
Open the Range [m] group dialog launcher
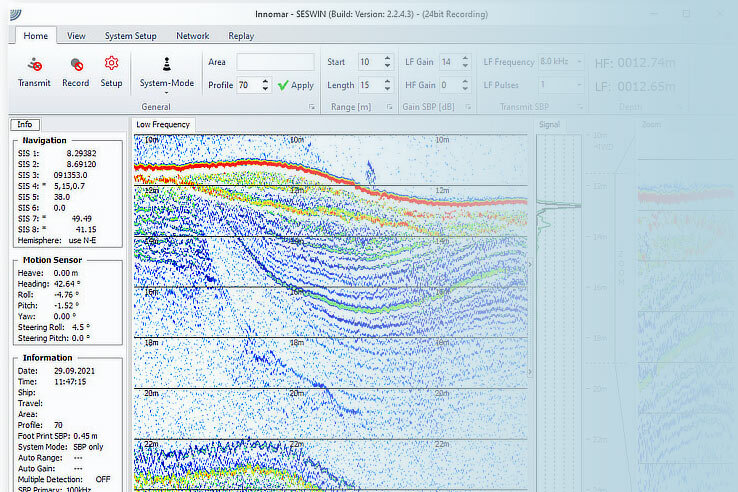389,107
